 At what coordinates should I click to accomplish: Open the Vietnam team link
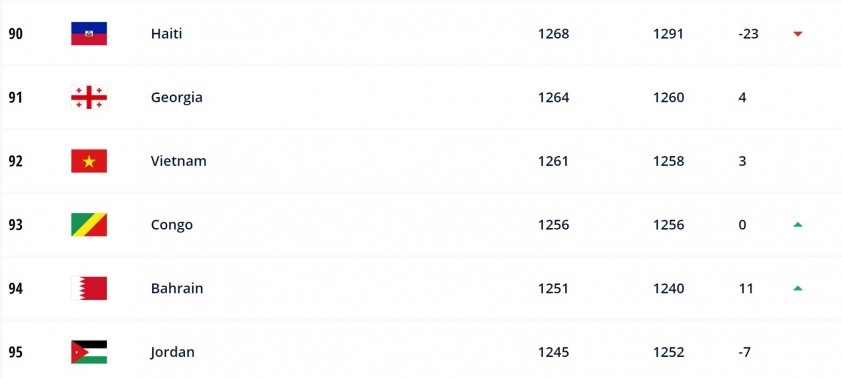click(x=179, y=161)
